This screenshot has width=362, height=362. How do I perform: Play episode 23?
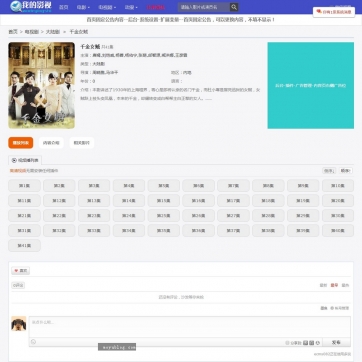click(x=94, y=216)
